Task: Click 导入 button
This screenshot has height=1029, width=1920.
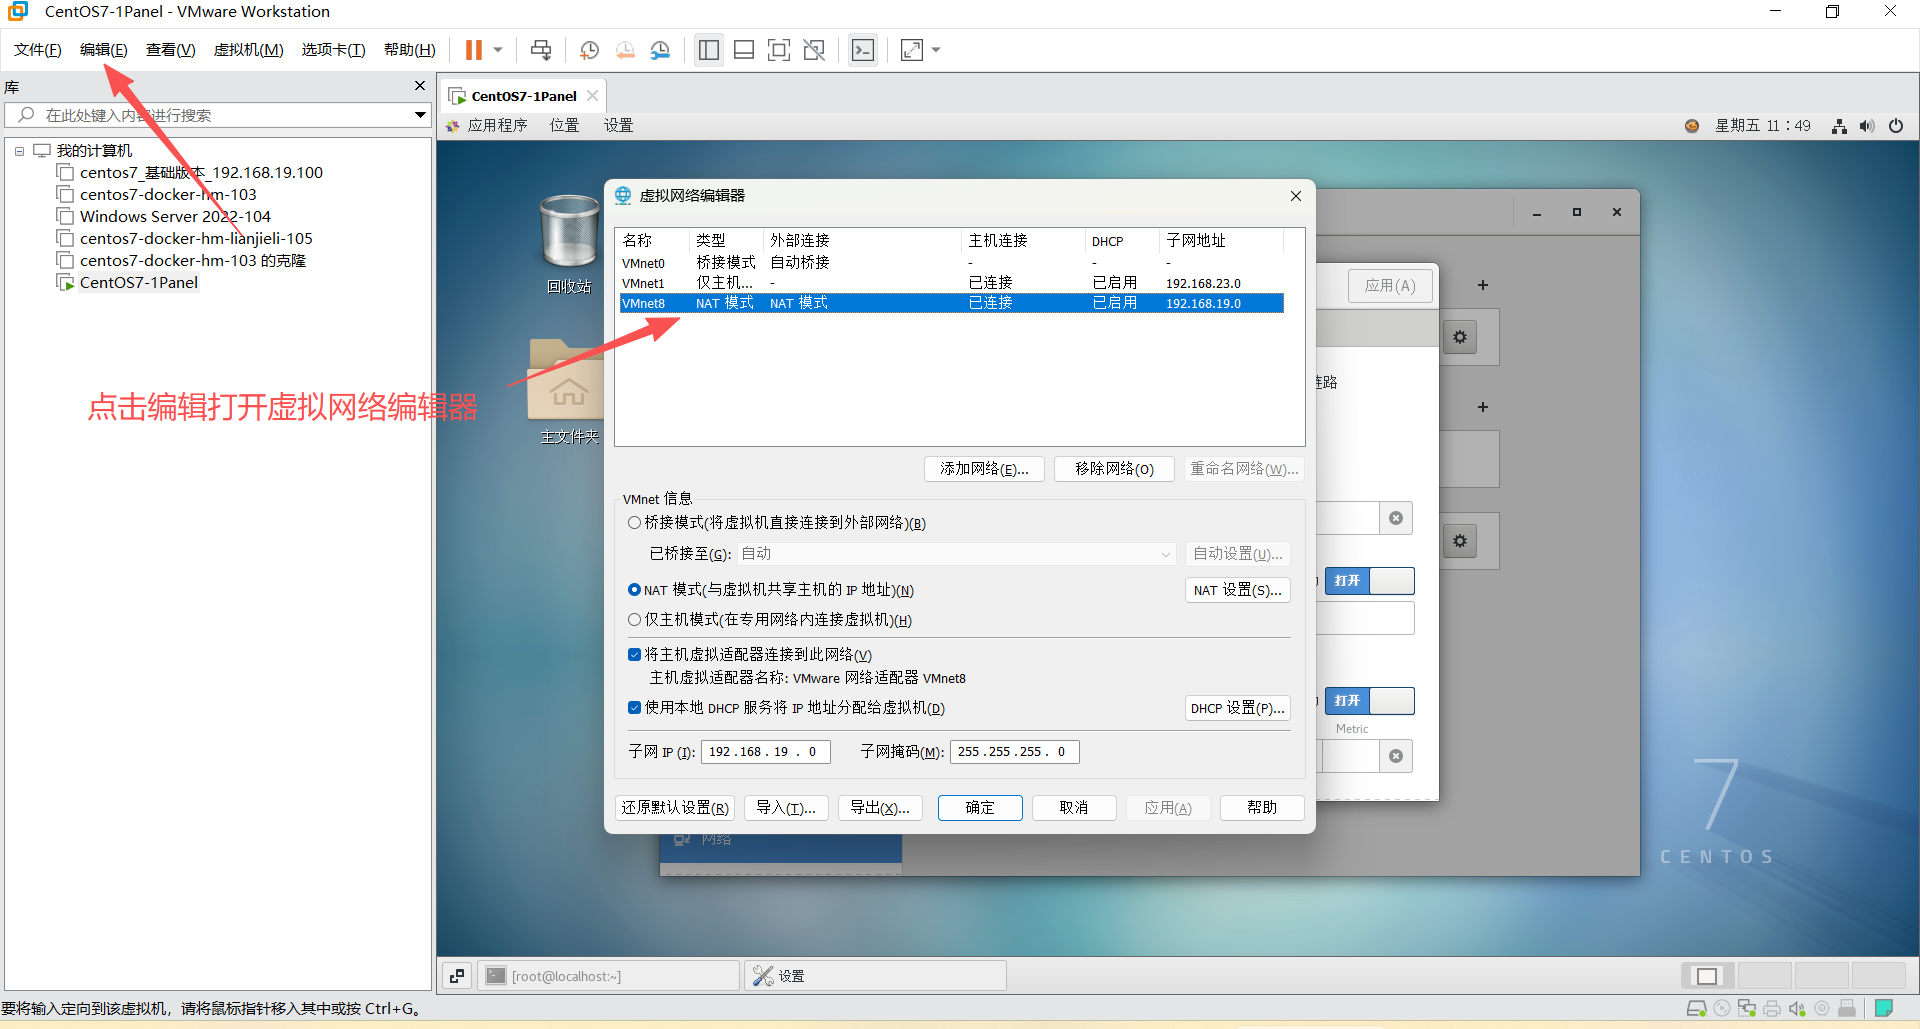Action: point(786,808)
